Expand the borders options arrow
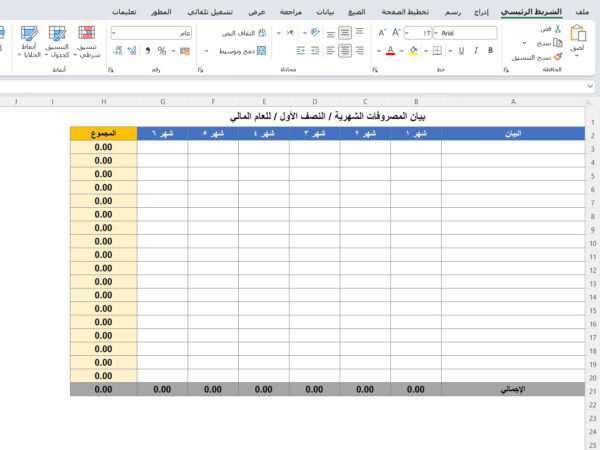The width and height of the screenshot is (600, 450). click(x=426, y=51)
